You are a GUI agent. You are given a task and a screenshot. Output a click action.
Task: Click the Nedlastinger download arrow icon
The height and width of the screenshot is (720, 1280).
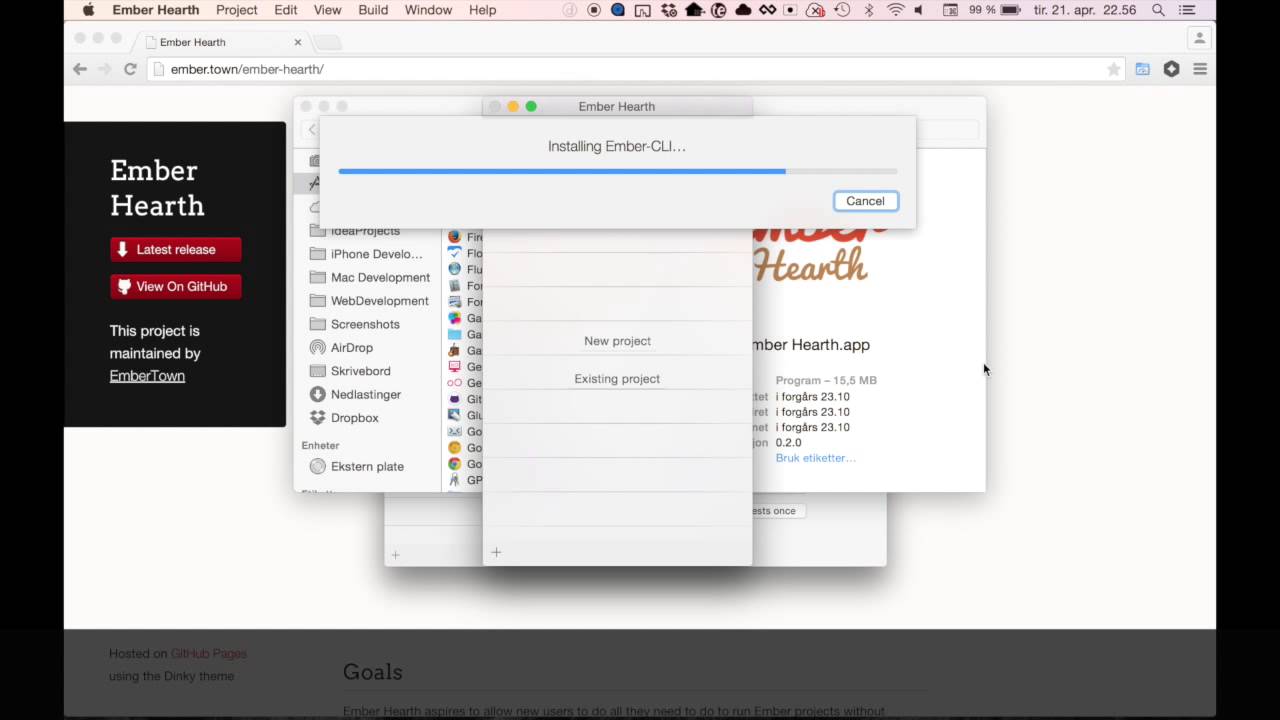[x=318, y=394]
